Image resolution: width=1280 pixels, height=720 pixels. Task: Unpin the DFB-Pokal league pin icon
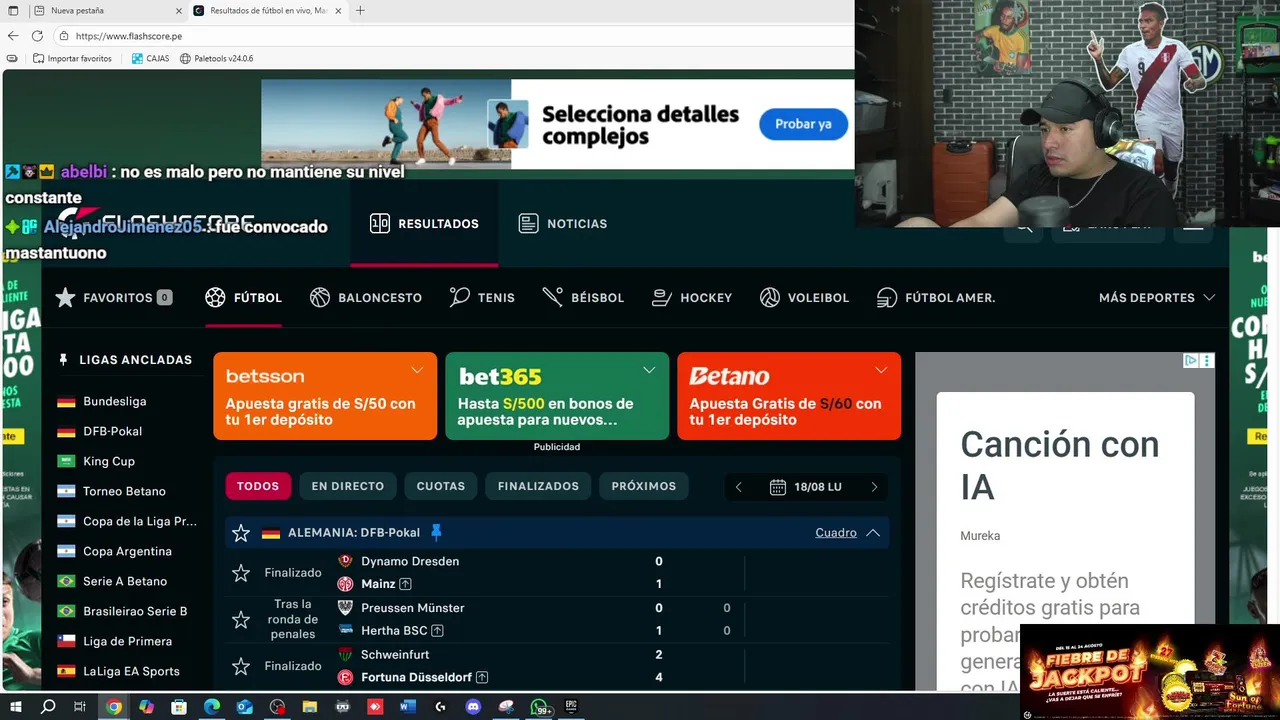coord(435,532)
